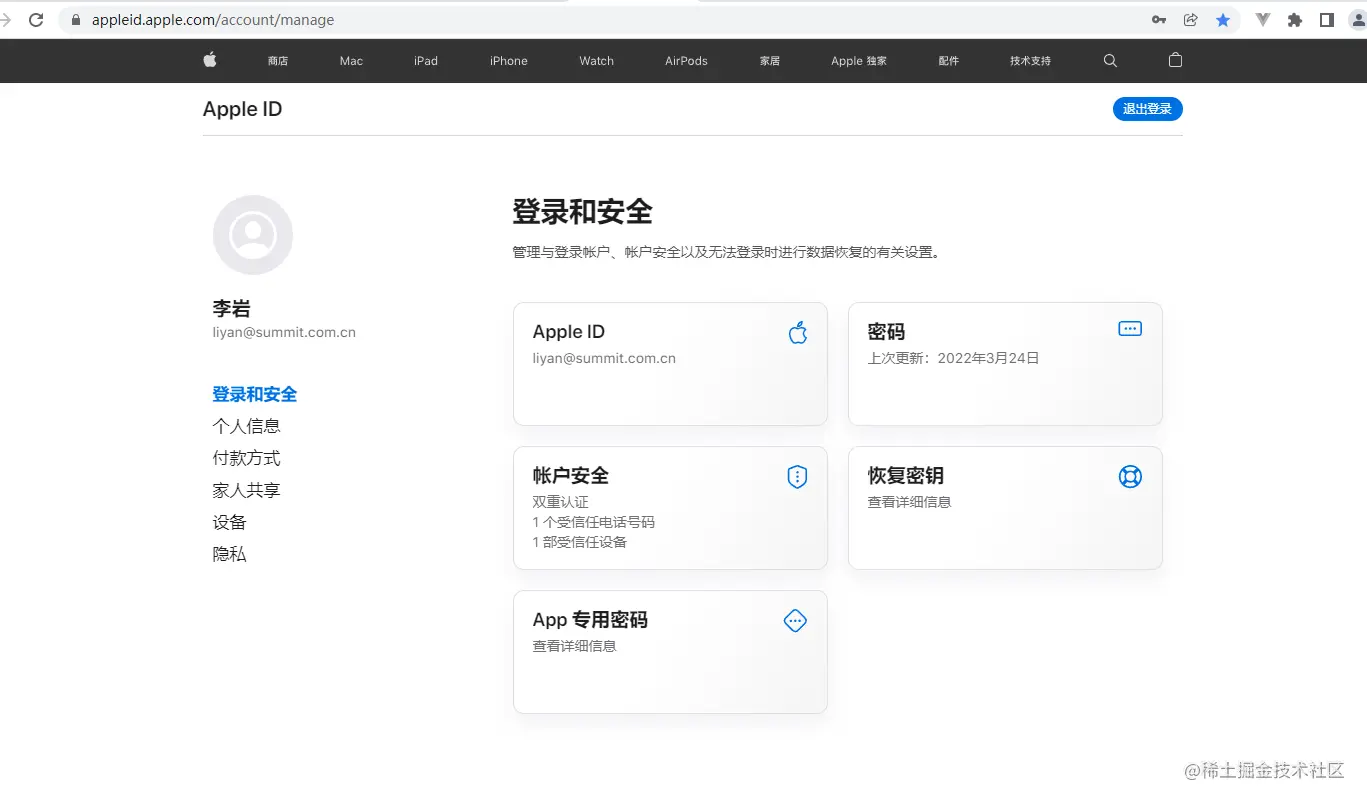Click the Apple logo in navigation bar
The width and height of the screenshot is (1367, 803).
pyautogui.click(x=209, y=60)
